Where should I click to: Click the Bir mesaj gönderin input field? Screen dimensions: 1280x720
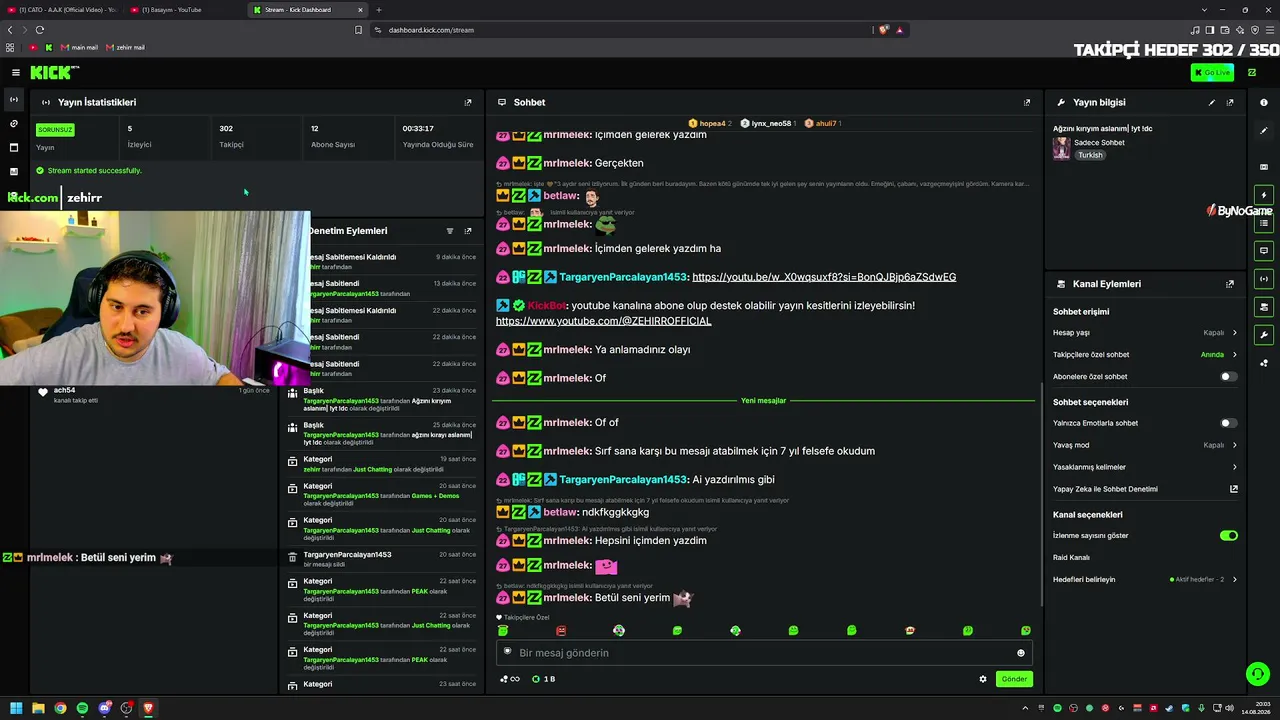click(763, 653)
